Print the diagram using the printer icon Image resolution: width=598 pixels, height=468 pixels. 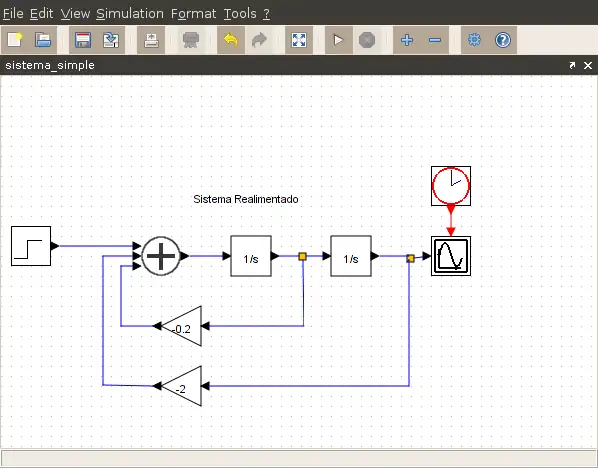[x=151, y=40]
